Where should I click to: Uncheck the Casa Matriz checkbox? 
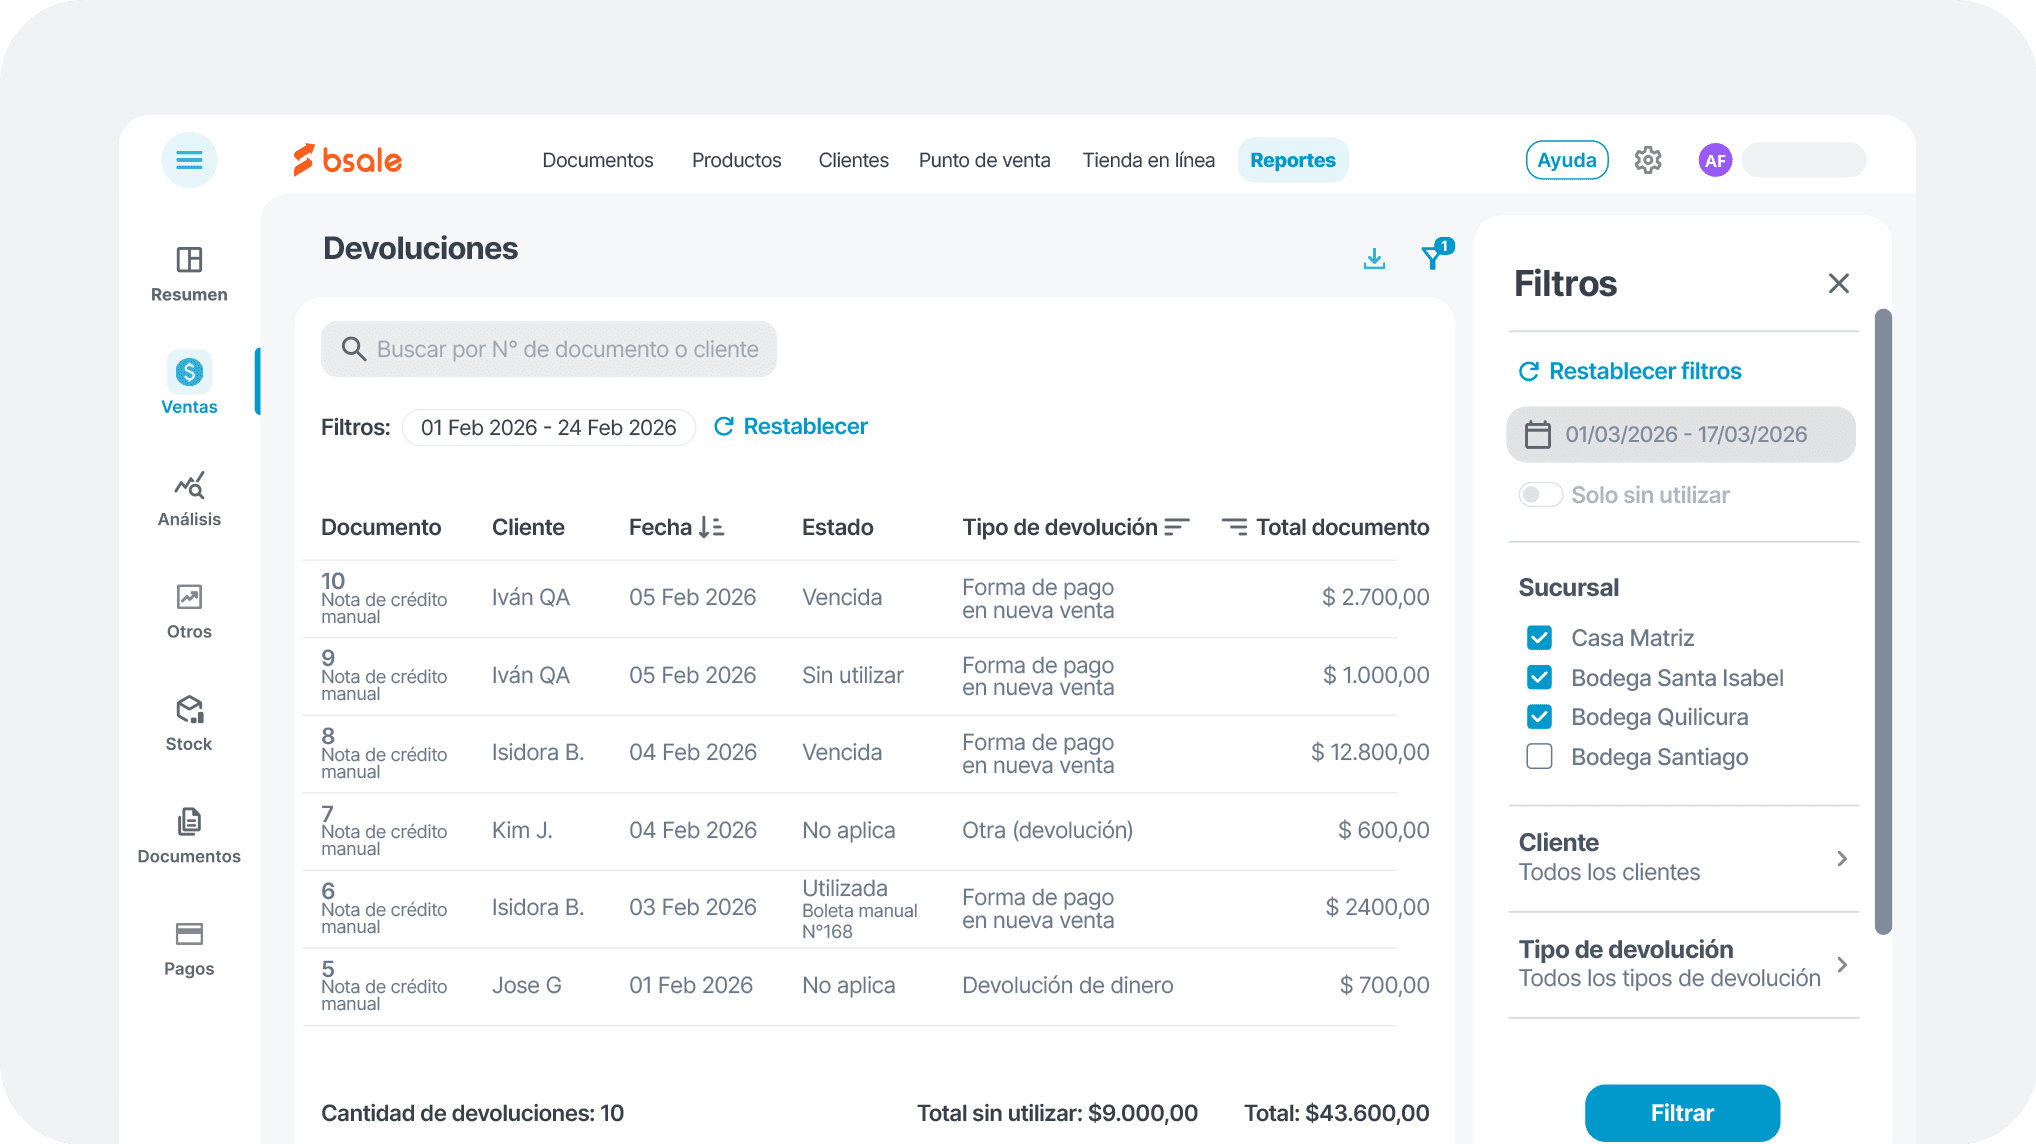pyautogui.click(x=1539, y=638)
